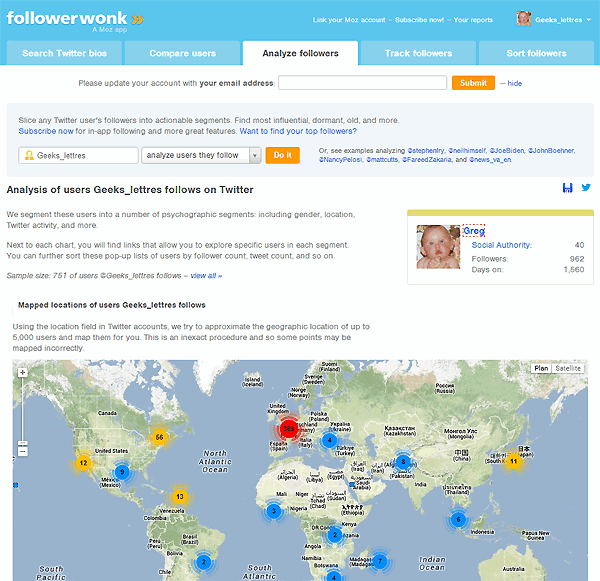Click the blue 2 cluster marker near Kenya

tap(335, 535)
